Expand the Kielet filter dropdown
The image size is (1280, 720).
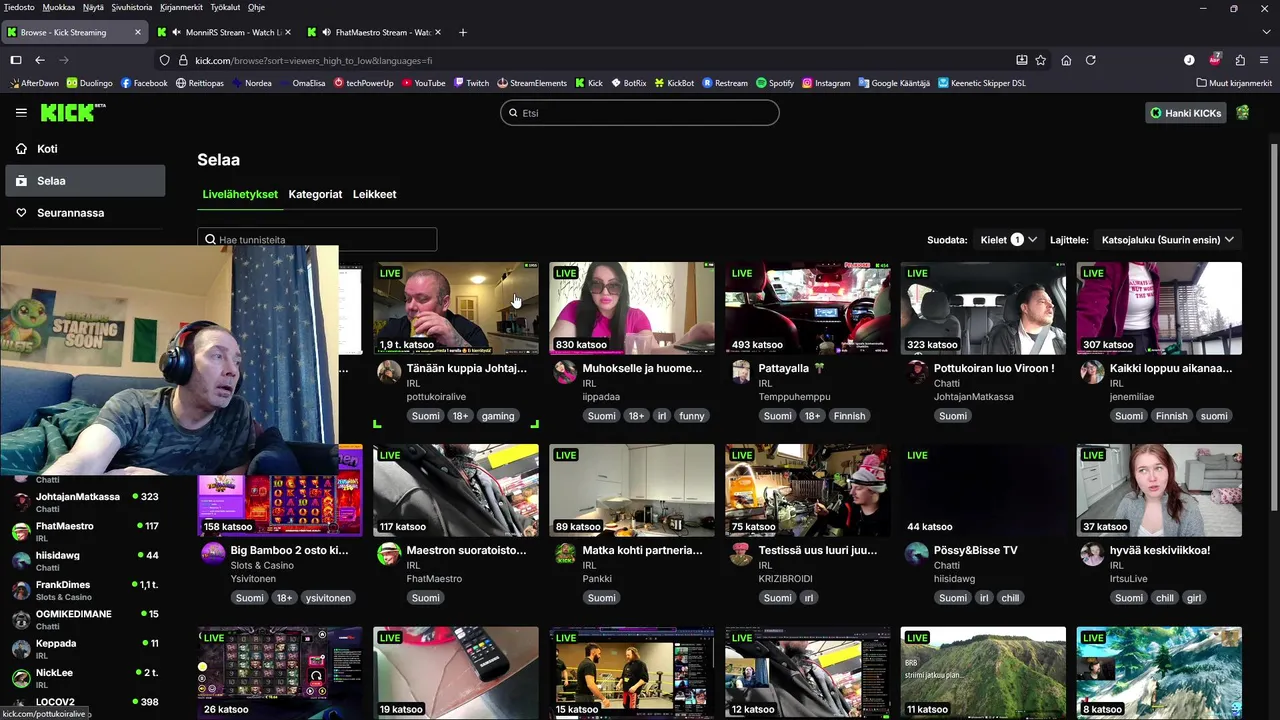[1008, 240]
